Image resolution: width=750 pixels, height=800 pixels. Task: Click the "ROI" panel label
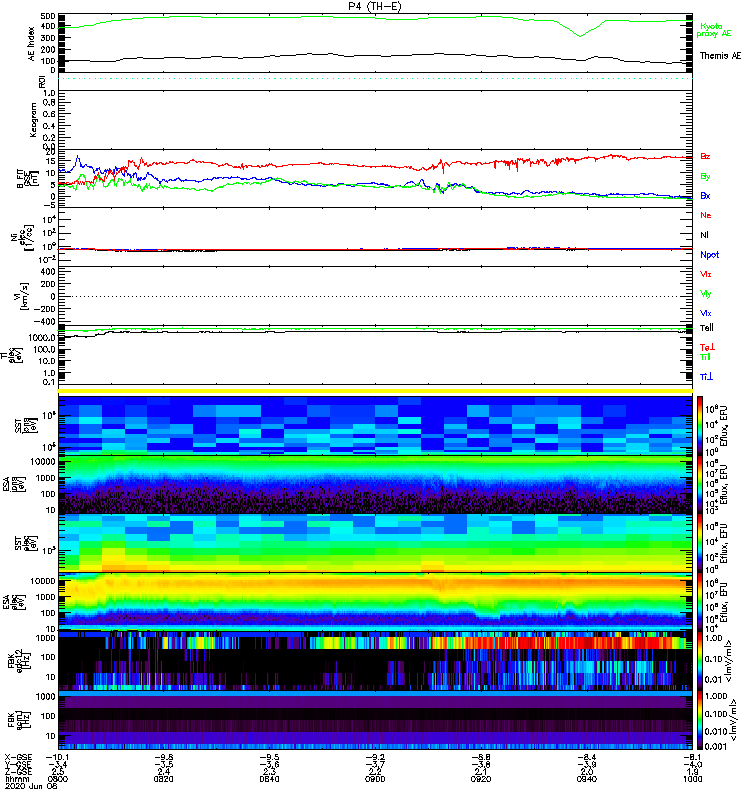(41, 82)
